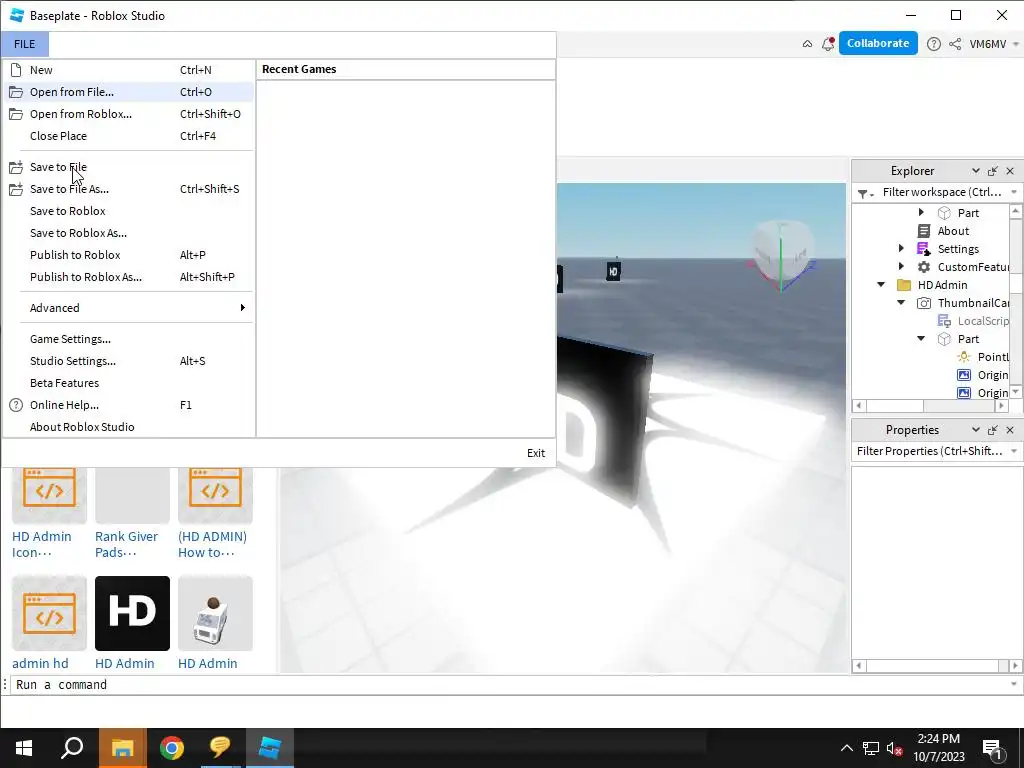
Task: Open Studio Settings
Action: 128,361
